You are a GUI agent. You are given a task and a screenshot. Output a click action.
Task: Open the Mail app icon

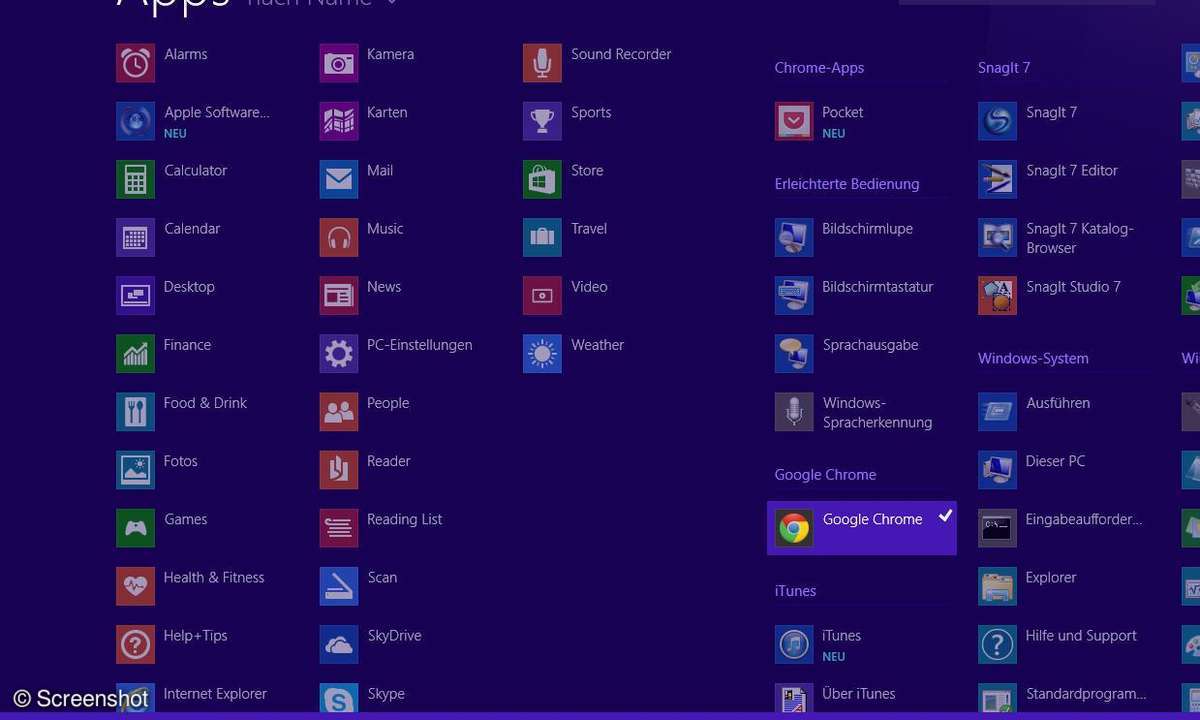pyautogui.click(x=339, y=179)
